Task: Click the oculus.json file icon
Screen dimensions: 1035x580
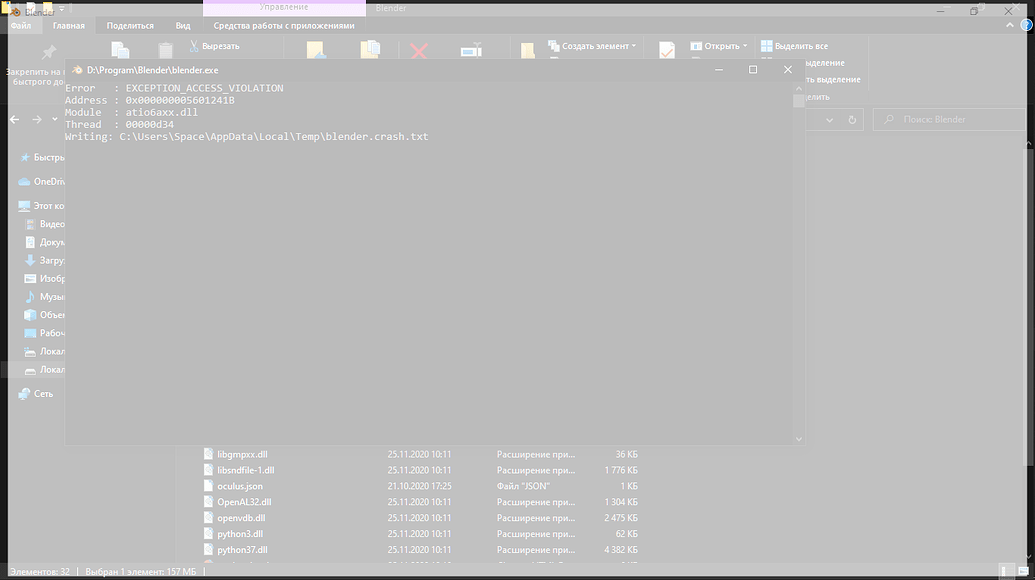Action: [x=209, y=486]
